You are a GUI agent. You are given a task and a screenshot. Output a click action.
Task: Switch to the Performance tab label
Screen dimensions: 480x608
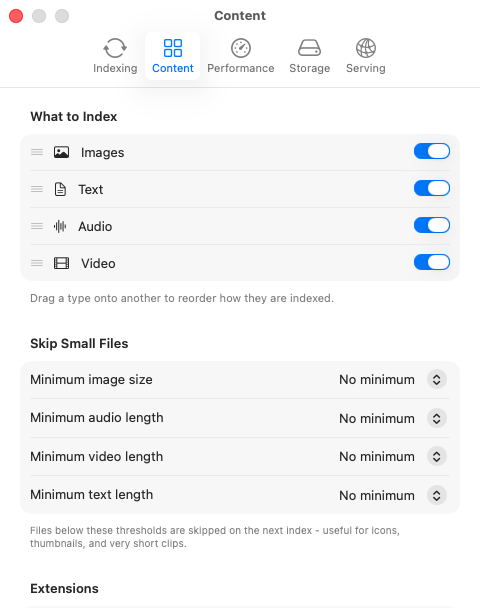241,68
